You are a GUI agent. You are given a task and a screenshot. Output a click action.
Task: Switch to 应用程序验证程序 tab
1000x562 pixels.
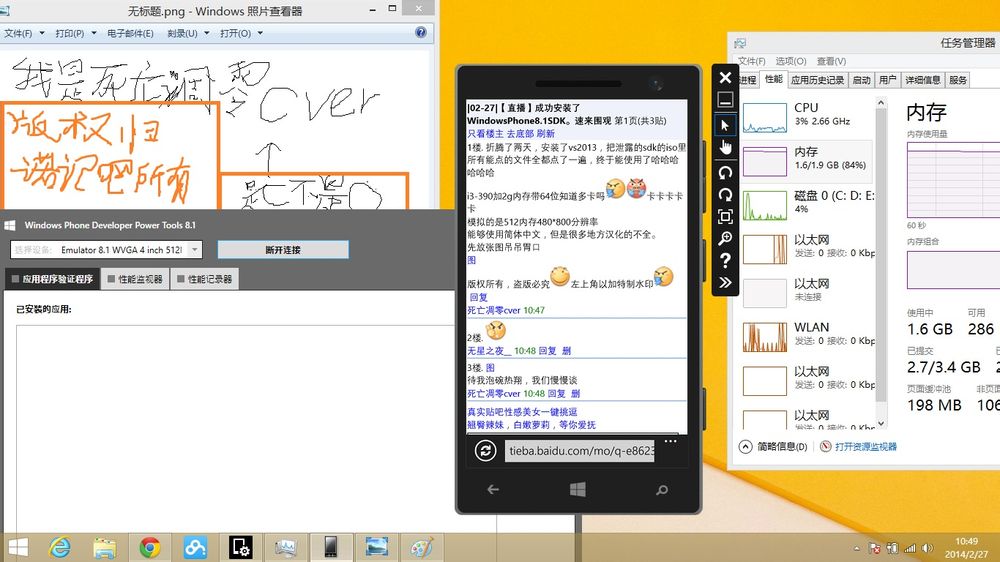pos(52,279)
